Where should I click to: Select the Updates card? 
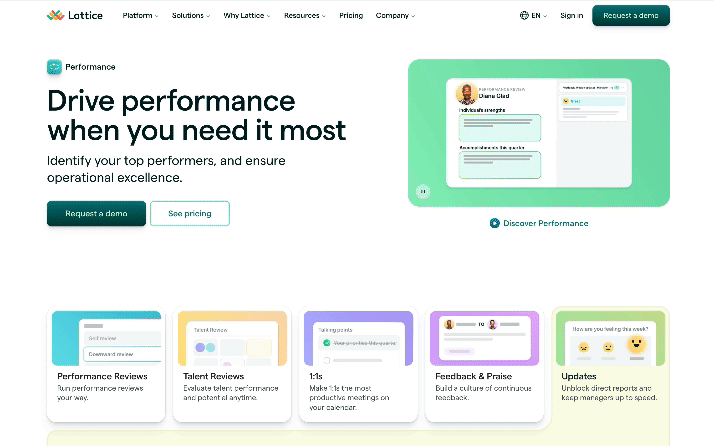(x=610, y=364)
